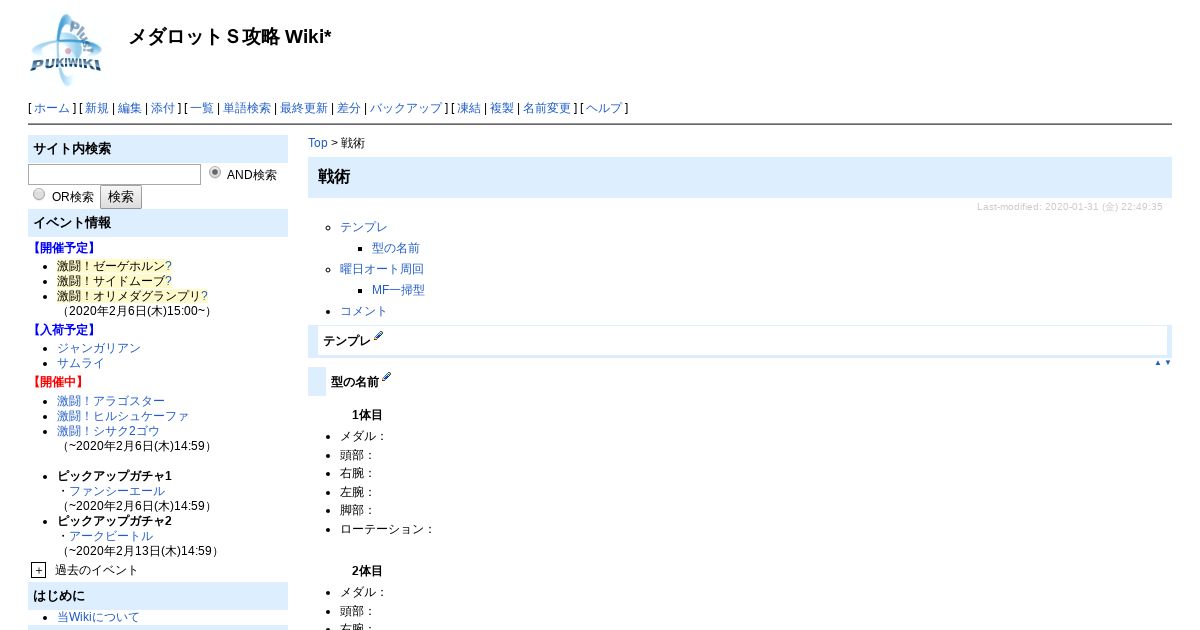Viewport: 1200px width, 630px height.
Task: Open 新規 in the top menu
Action: point(96,108)
